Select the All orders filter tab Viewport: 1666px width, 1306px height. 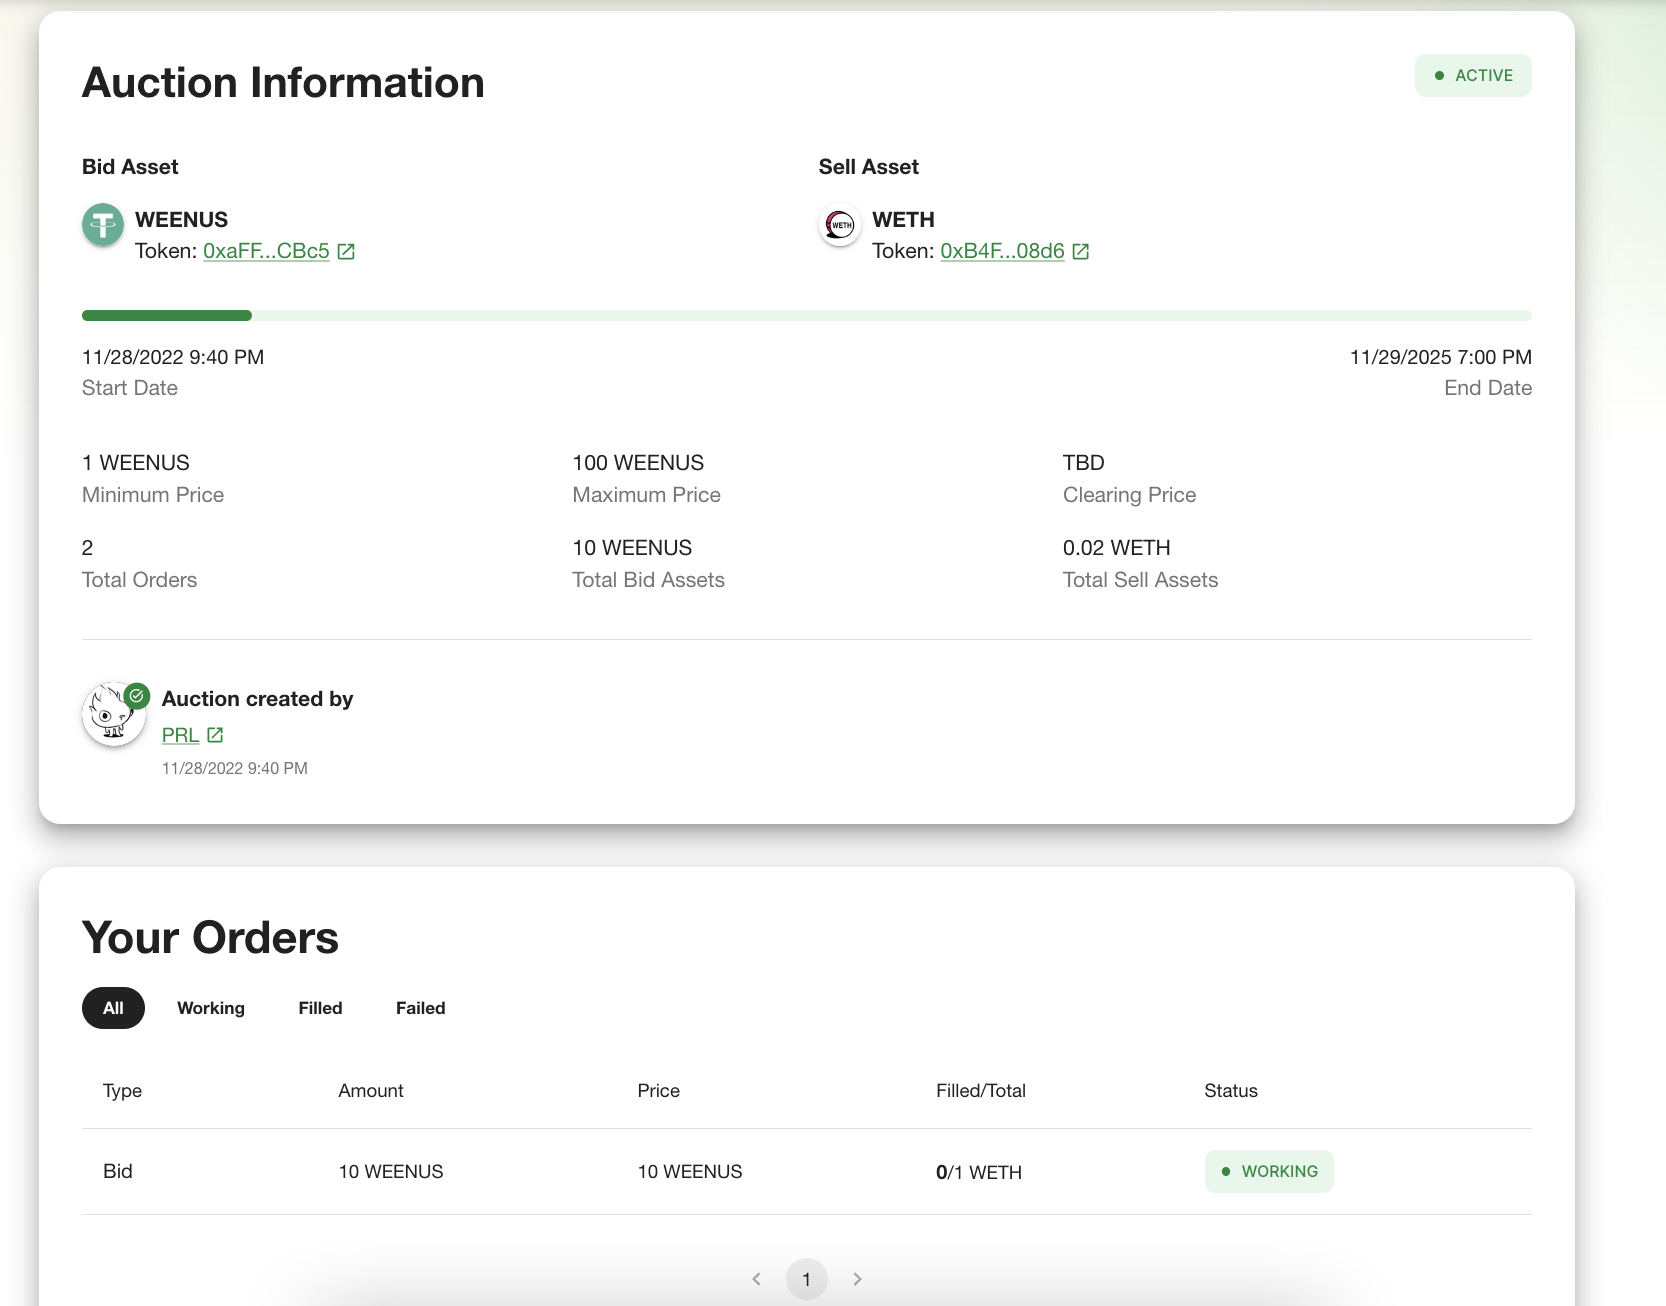coord(113,1008)
